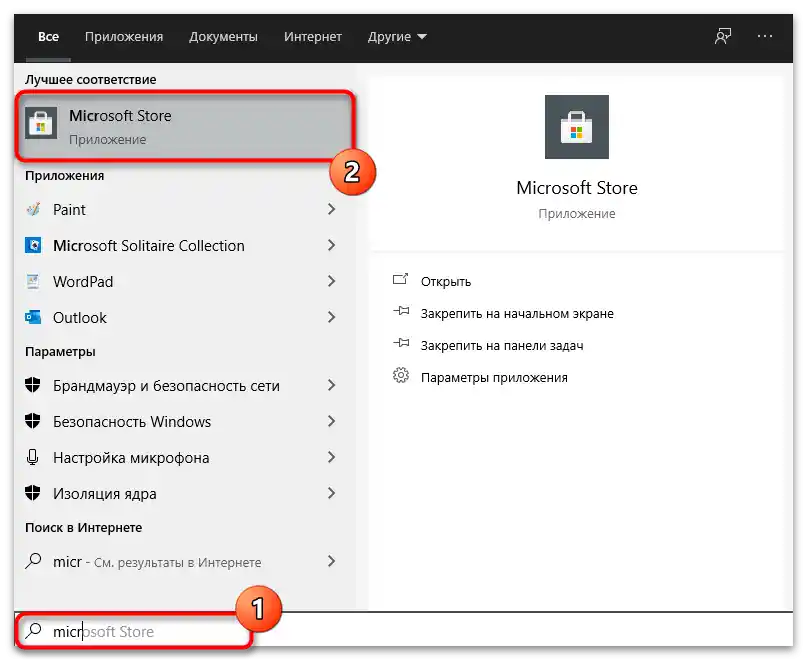Viewport: 807px width, 660px height.
Task: Expand the Outlook result arrow
Action: click(331, 317)
